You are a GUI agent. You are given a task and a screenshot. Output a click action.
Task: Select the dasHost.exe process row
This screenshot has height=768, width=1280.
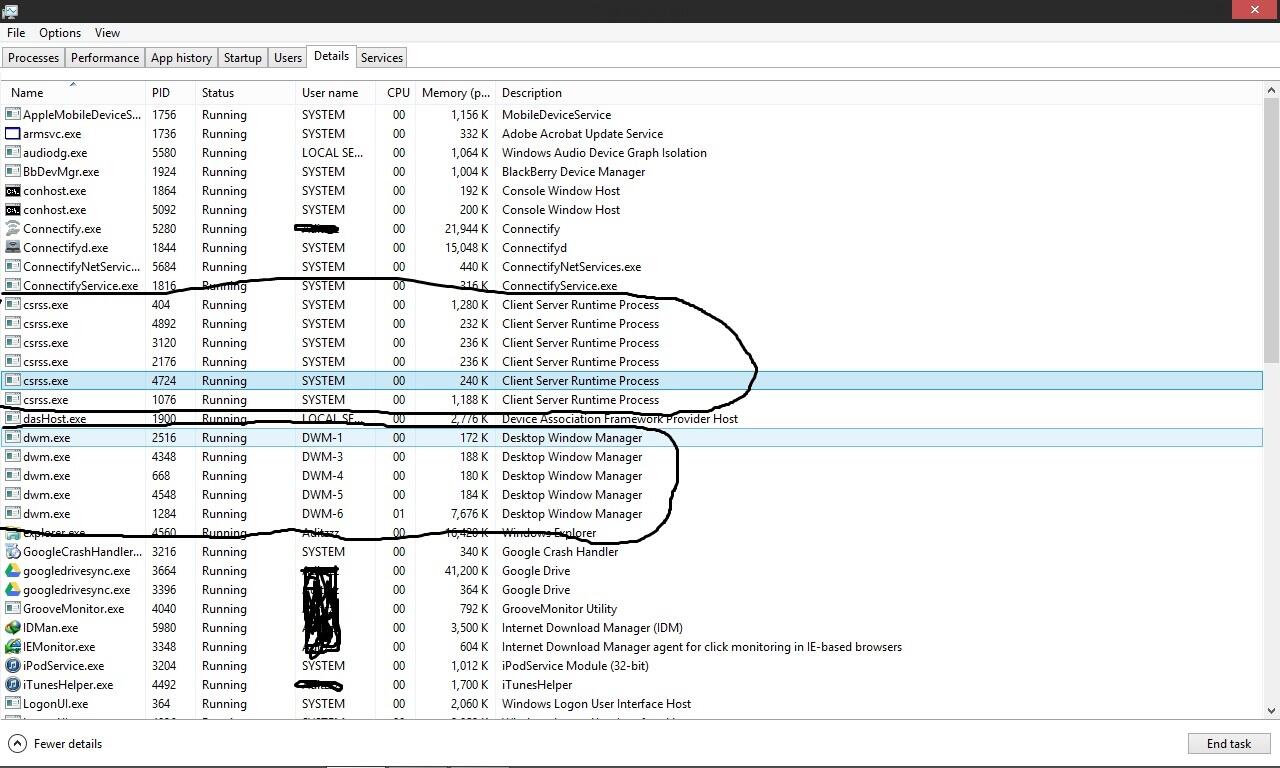point(54,419)
